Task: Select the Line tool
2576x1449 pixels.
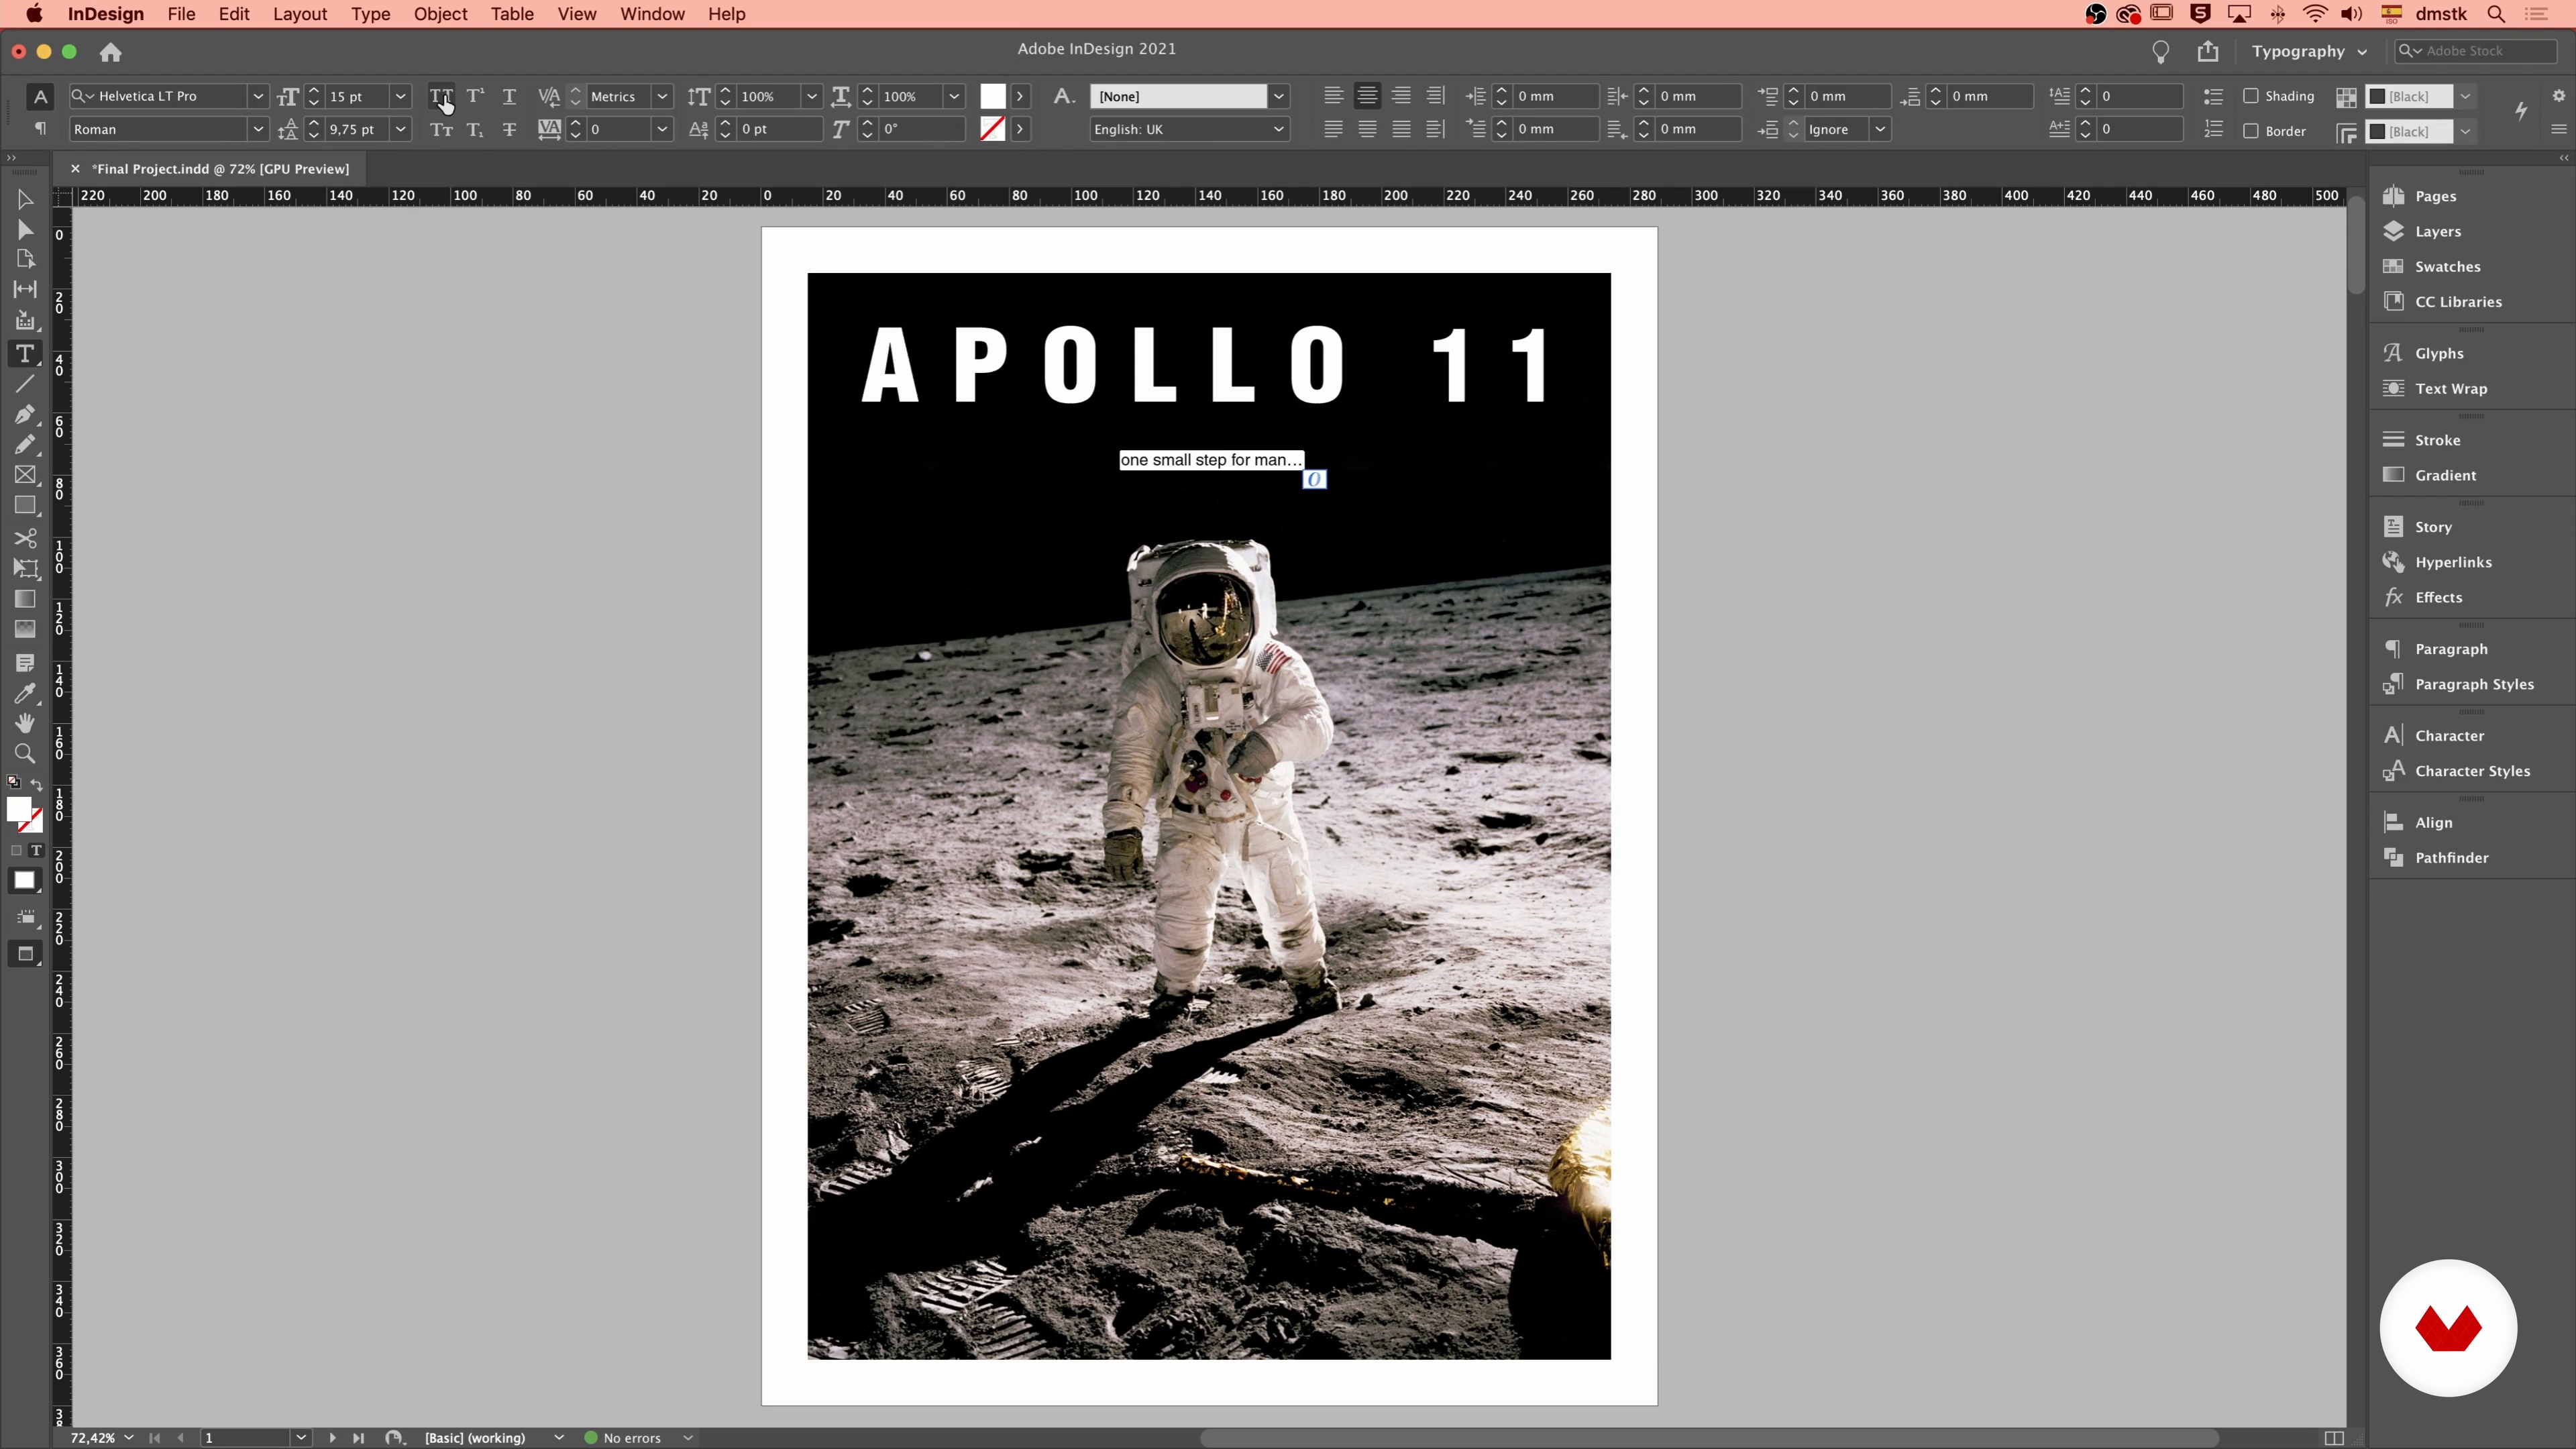Action: pos(25,384)
